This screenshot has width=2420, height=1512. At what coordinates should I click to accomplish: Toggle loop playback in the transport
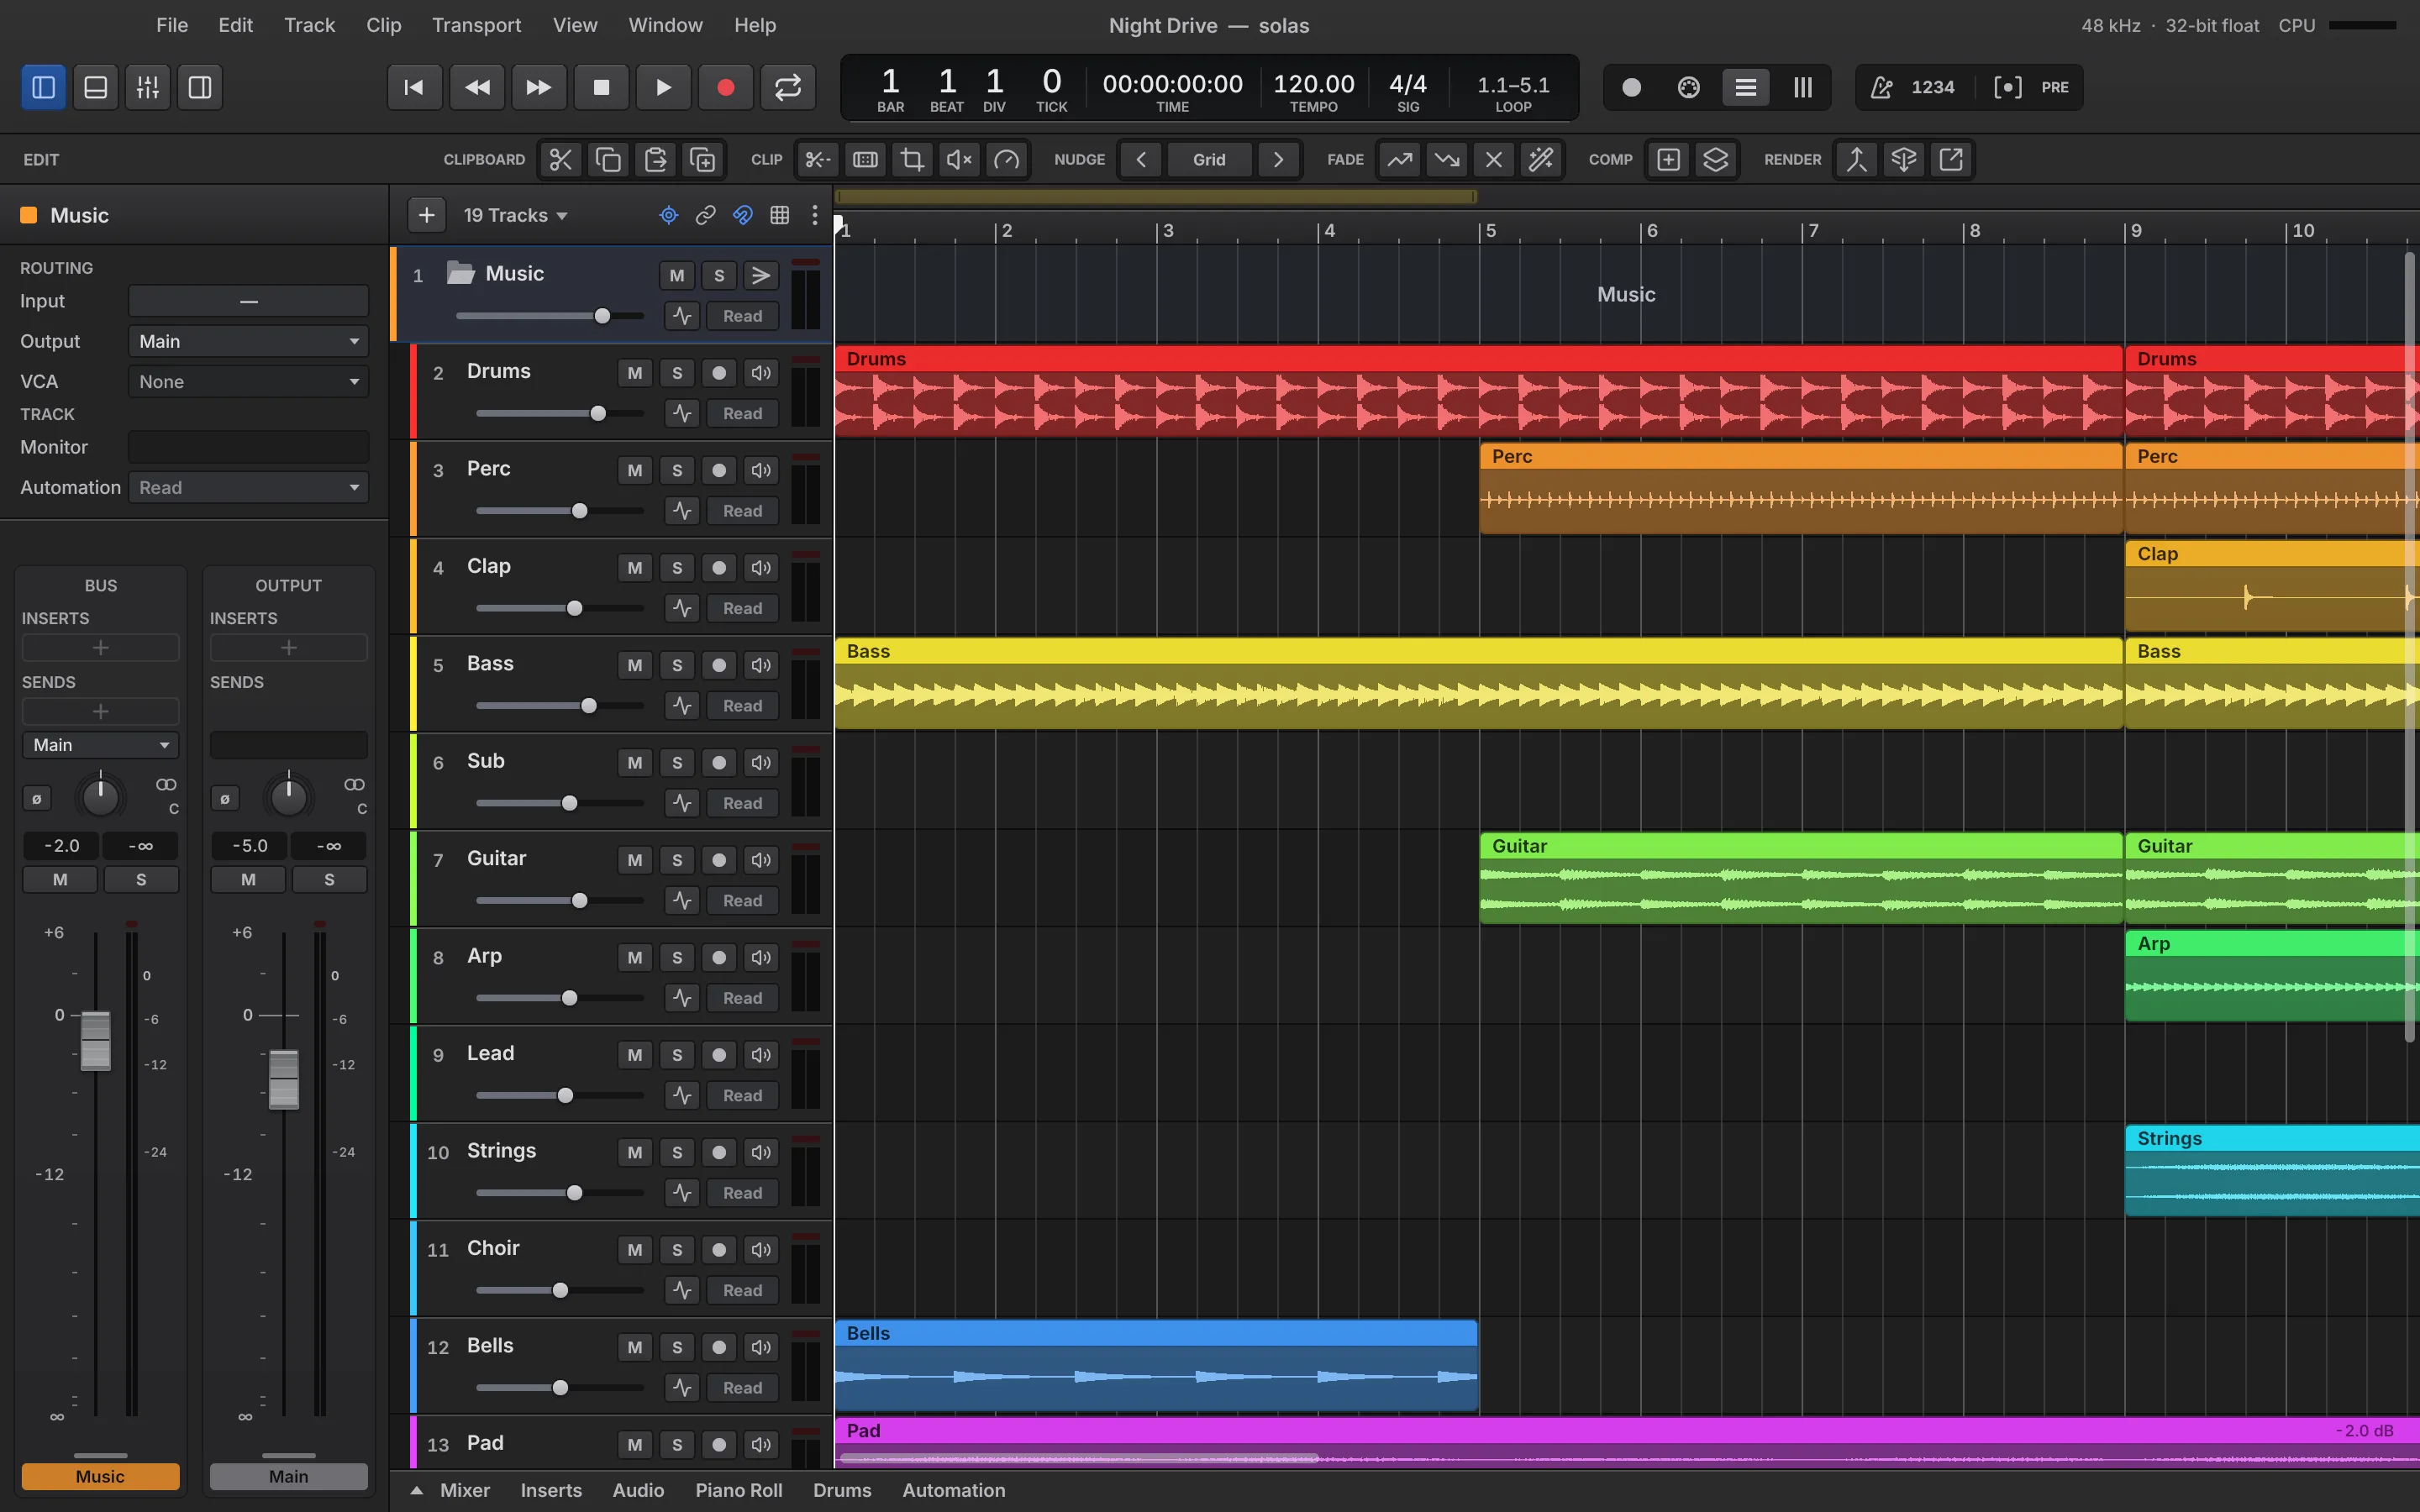point(787,87)
